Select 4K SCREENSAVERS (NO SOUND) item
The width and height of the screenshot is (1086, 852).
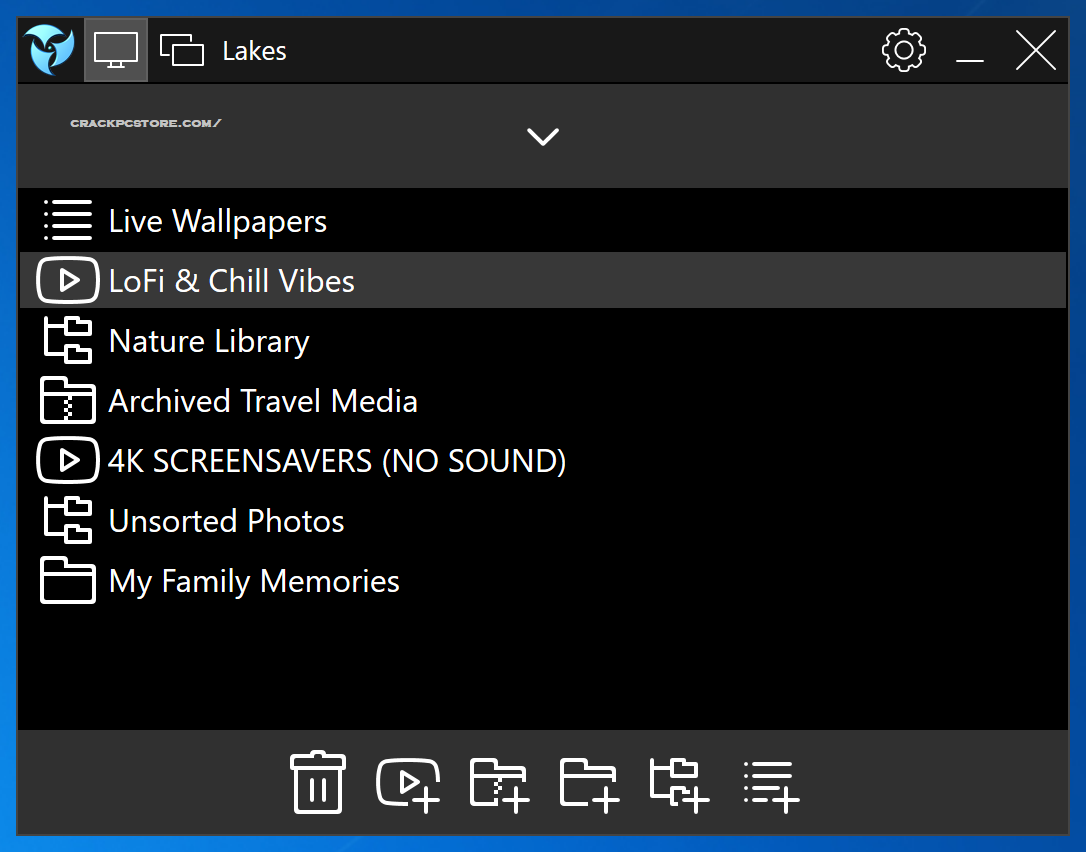(337, 461)
